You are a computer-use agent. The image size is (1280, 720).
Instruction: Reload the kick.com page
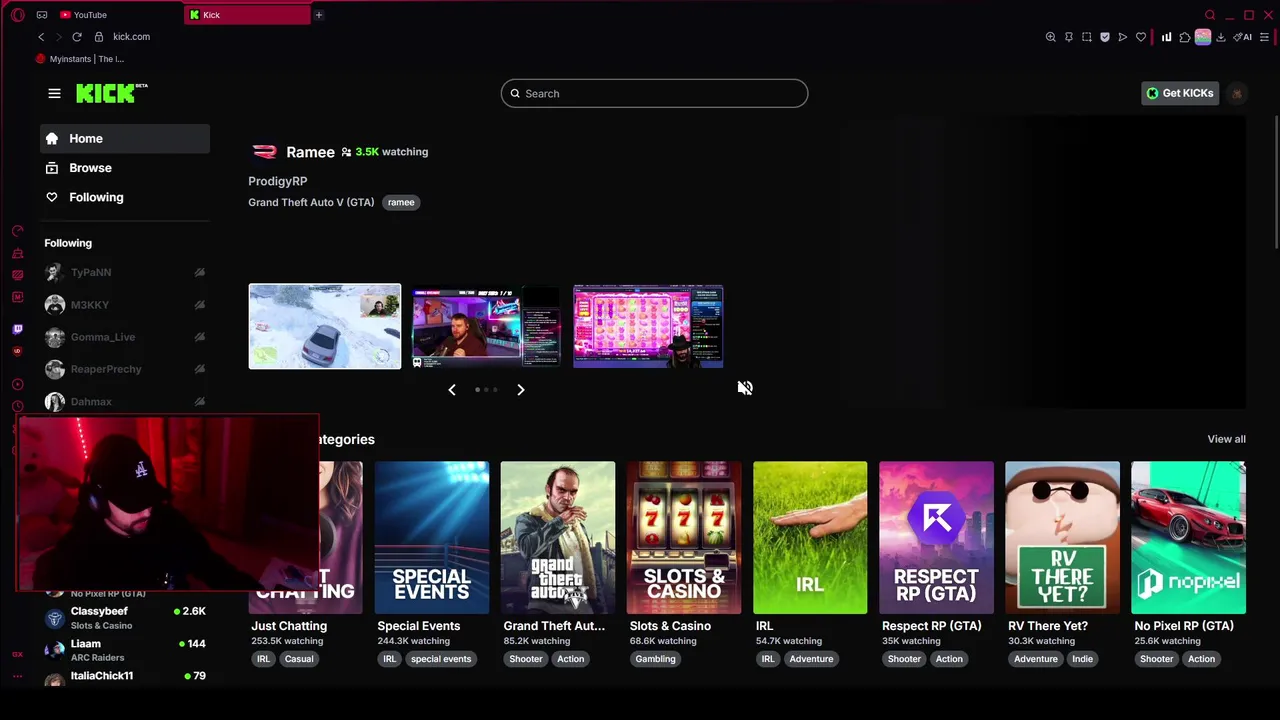coord(76,37)
